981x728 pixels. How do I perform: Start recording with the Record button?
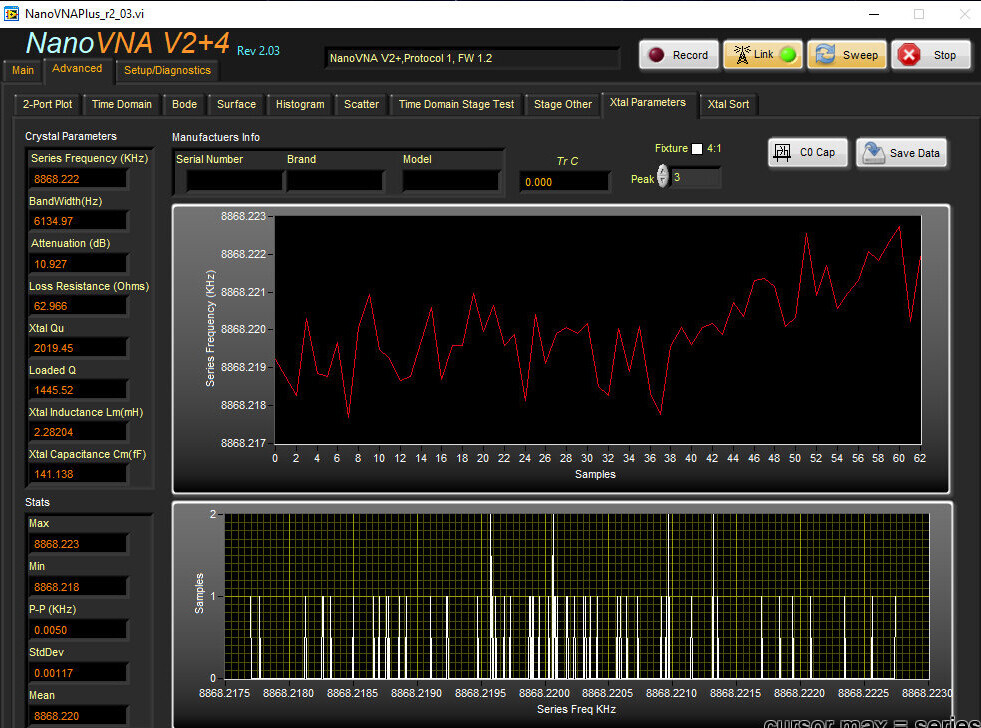tap(679, 55)
